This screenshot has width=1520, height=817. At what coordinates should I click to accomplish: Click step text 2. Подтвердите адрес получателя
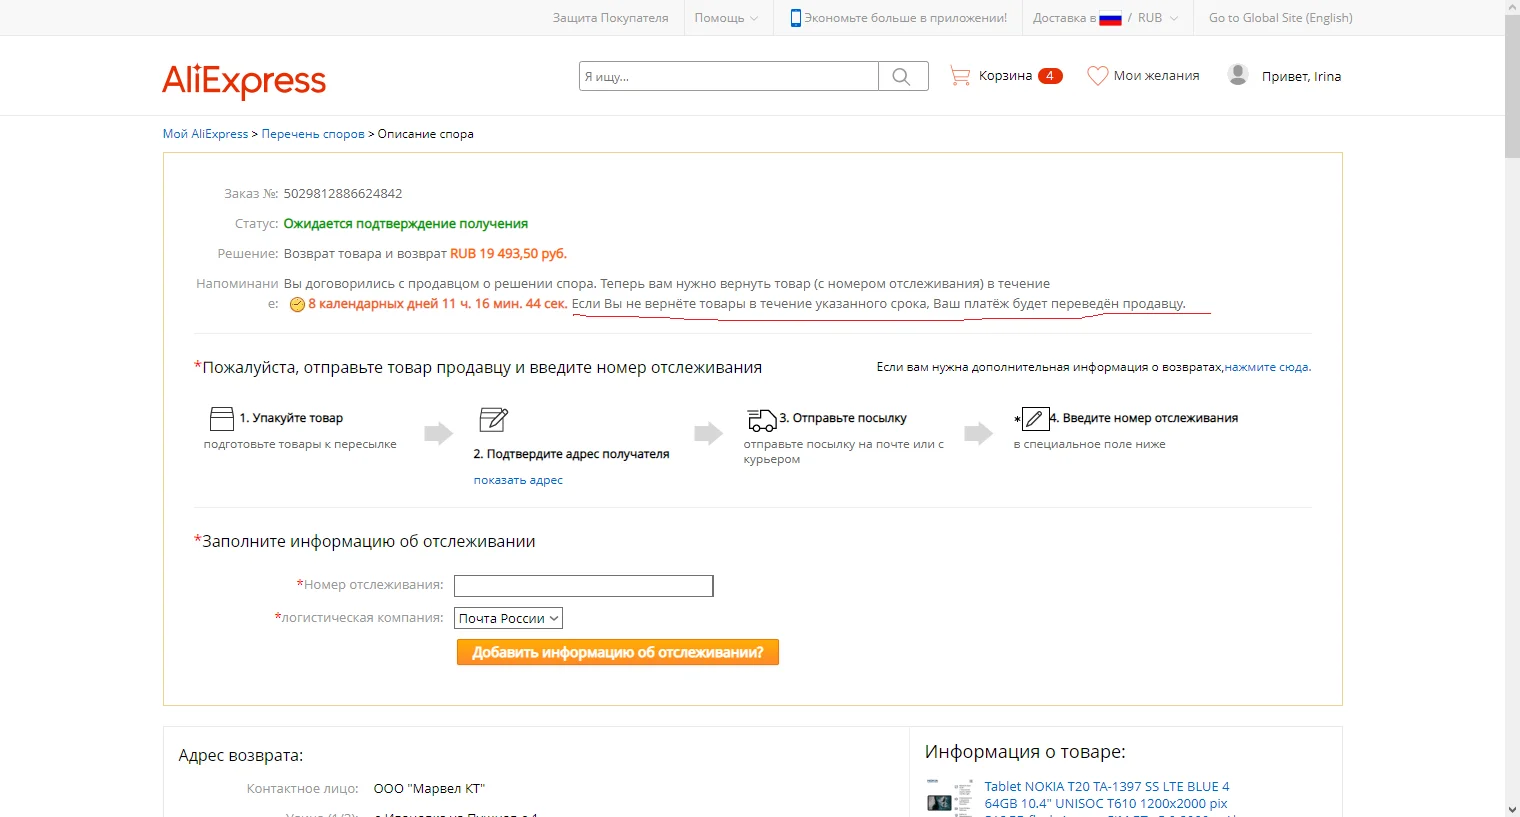coord(571,454)
